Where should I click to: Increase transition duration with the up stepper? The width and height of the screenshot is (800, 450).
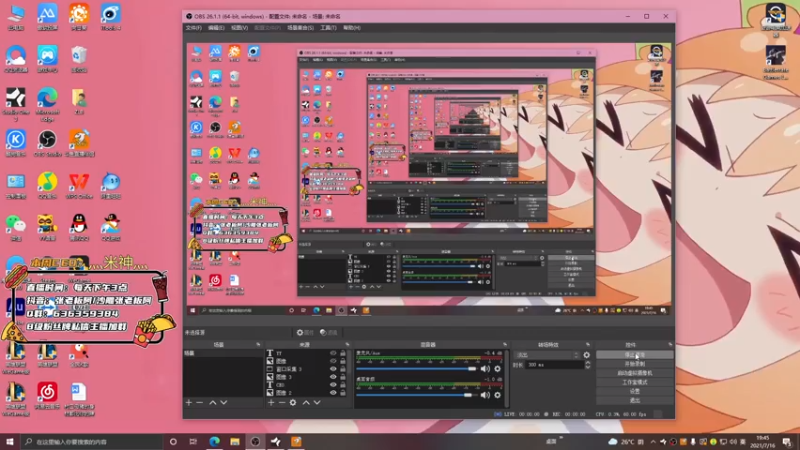tap(588, 363)
